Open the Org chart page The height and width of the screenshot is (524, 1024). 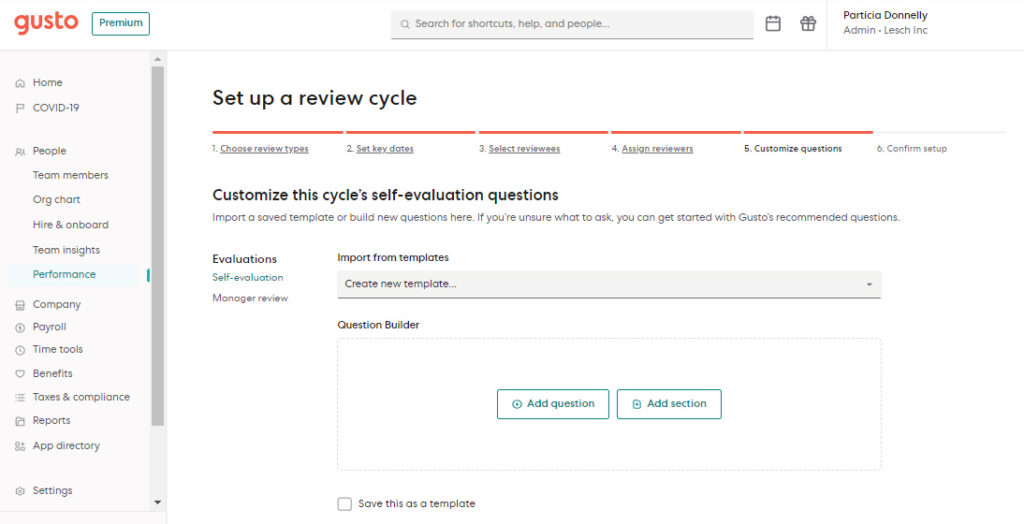click(x=56, y=200)
